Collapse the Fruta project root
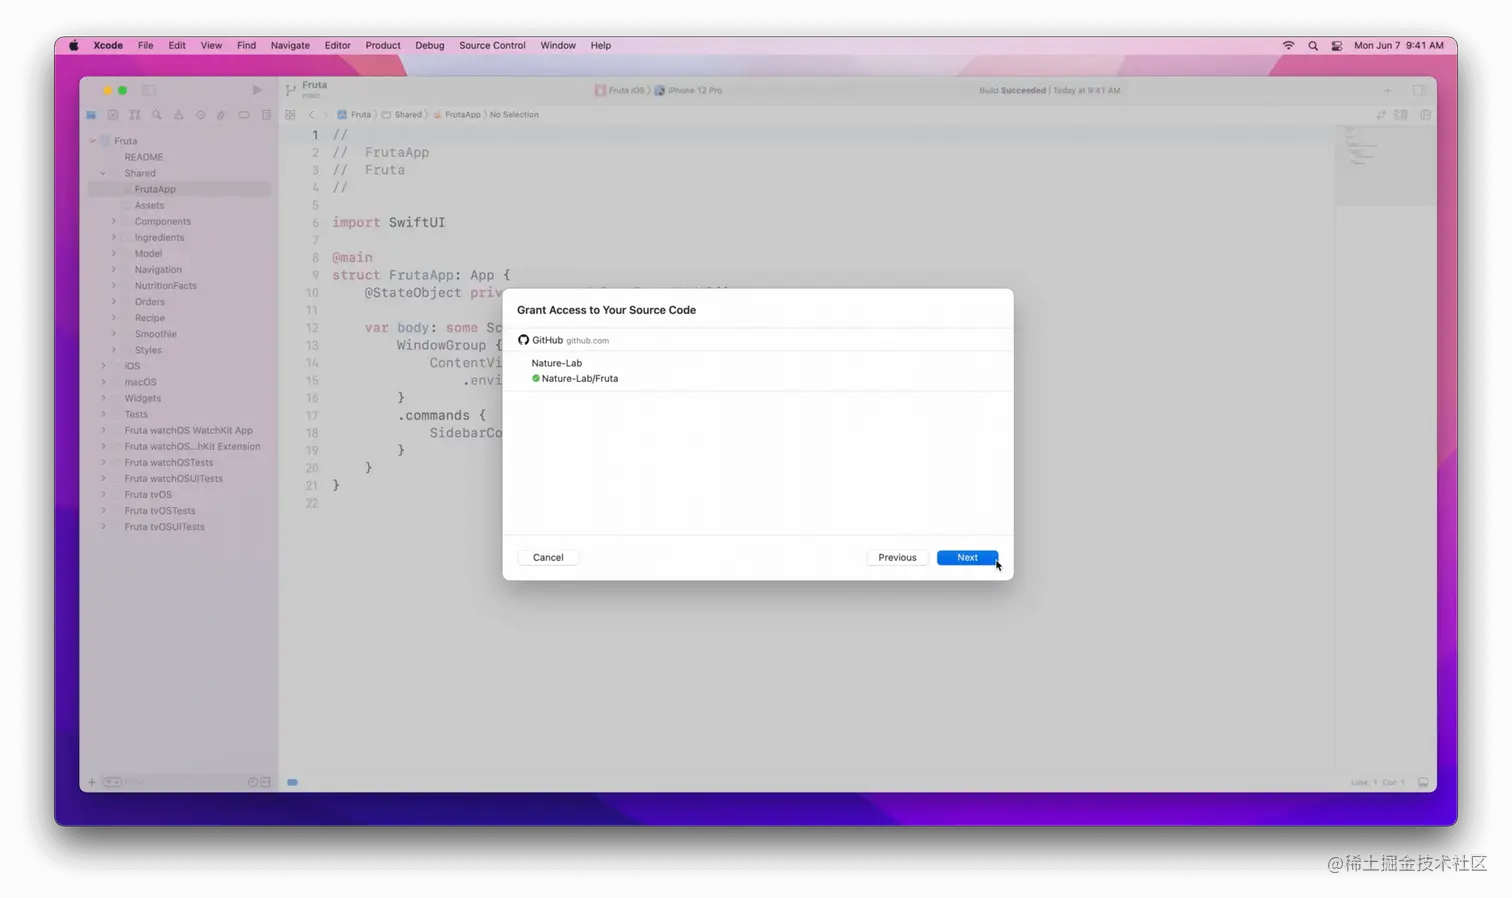Image resolution: width=1512 pixels, height=898 pixels. tap(93, 141)
